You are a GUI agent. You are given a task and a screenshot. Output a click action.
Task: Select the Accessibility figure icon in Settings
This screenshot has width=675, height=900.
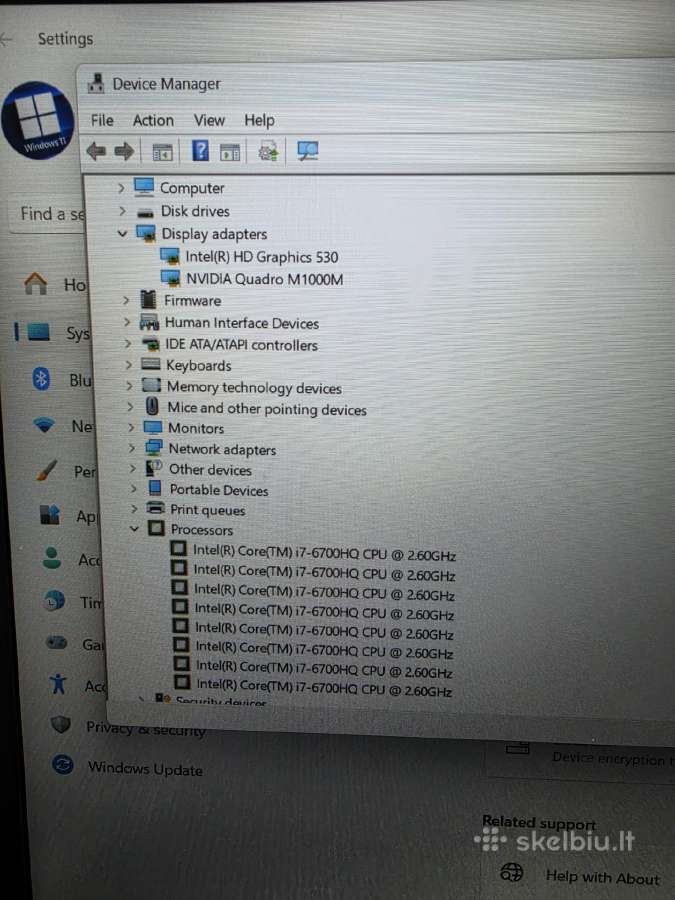point(58,684)
